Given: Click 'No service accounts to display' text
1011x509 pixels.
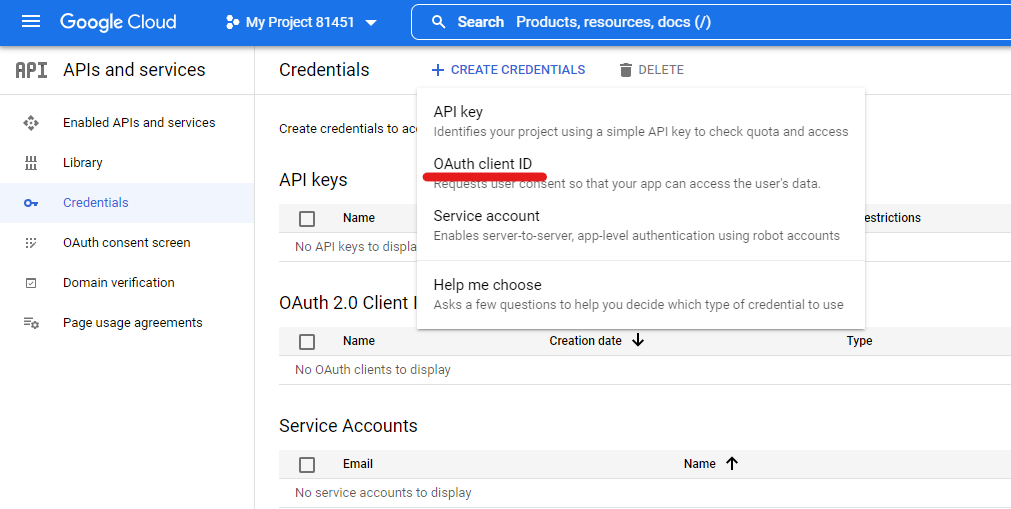Looking at the screenshot, I should pyautogui.click(x=383, y=493).
